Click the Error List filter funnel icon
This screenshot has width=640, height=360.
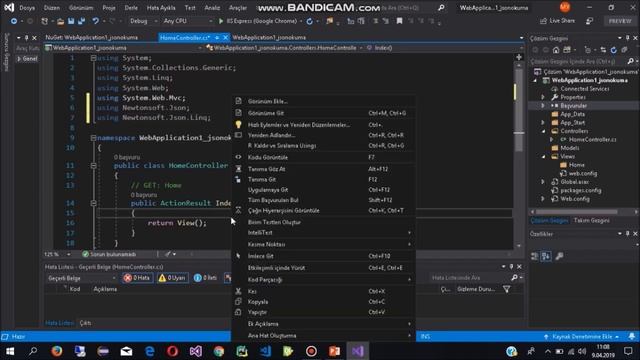[507, 289]
